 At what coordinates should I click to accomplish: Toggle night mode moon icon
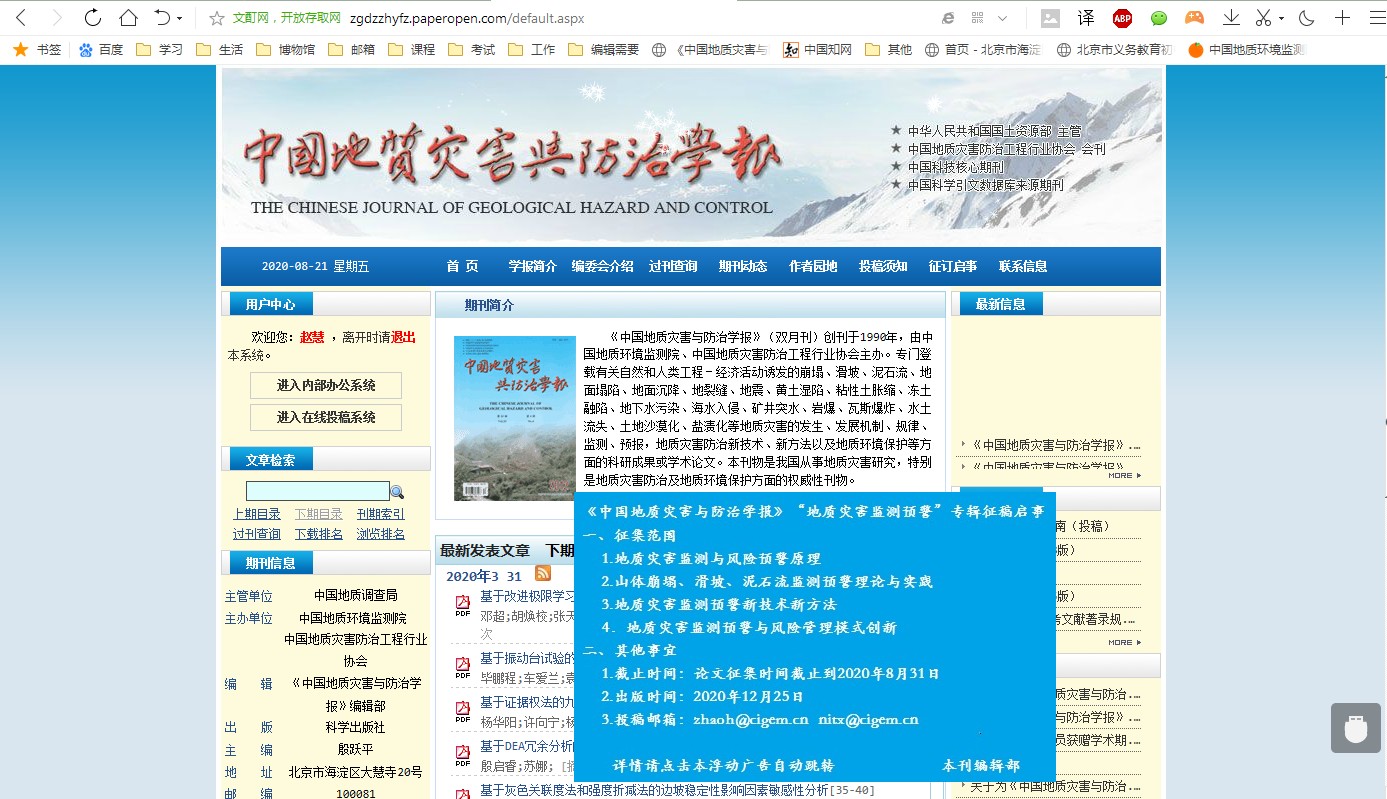pyautogui.click(x=1306, y=18)
